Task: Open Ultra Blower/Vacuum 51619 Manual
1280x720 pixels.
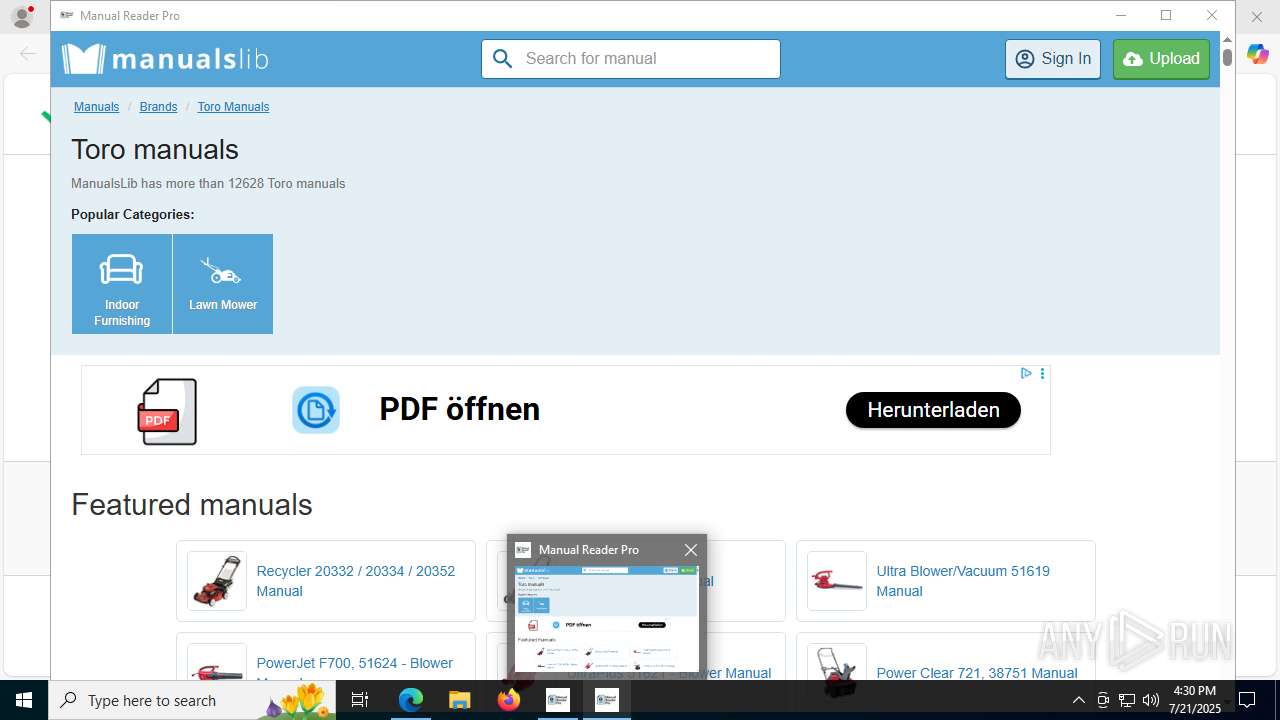Action: pyautogui.click(x=963, y=581)
